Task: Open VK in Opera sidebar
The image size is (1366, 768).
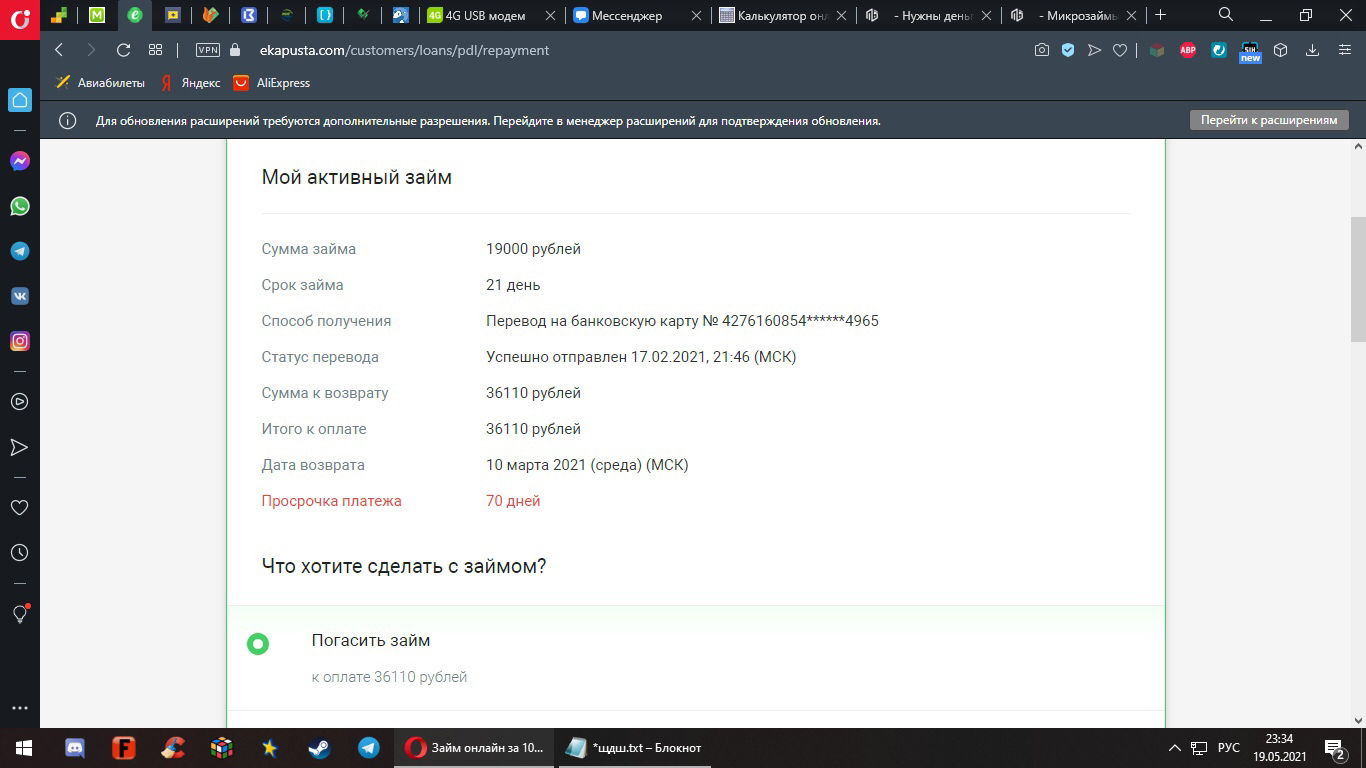Action: pos(19,296)
